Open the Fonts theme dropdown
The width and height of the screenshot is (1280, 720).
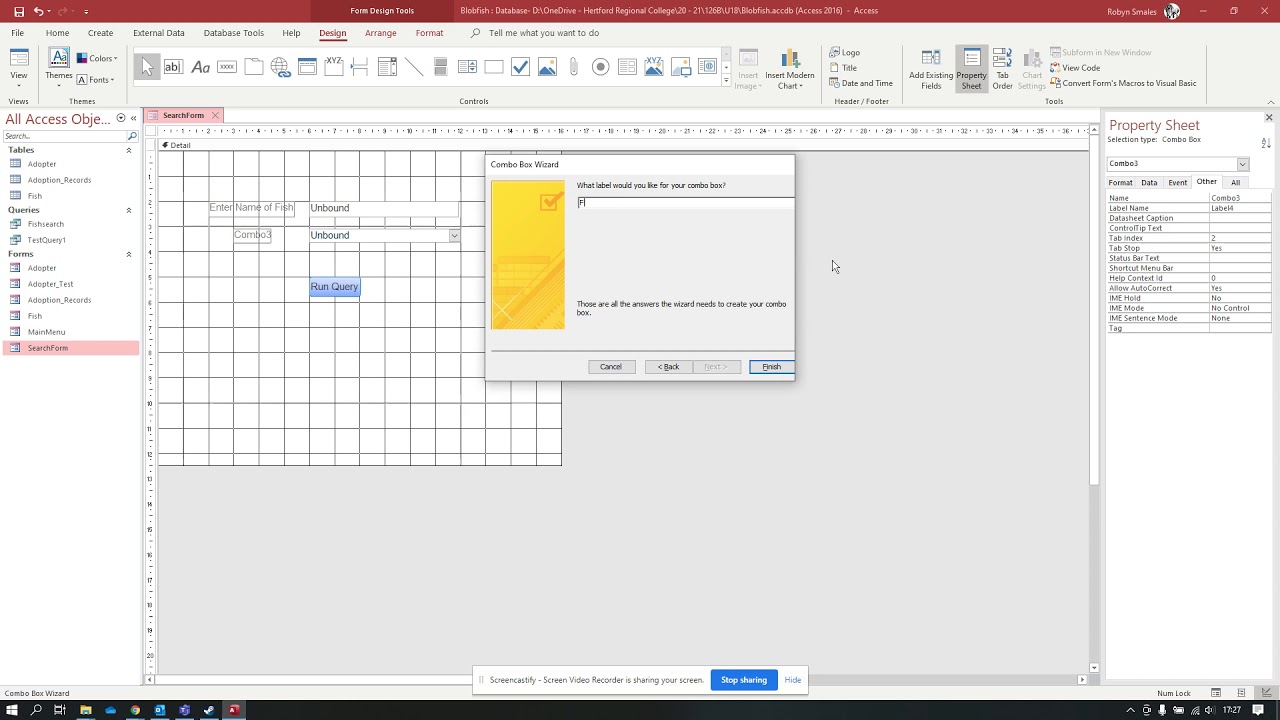[96, 80]
